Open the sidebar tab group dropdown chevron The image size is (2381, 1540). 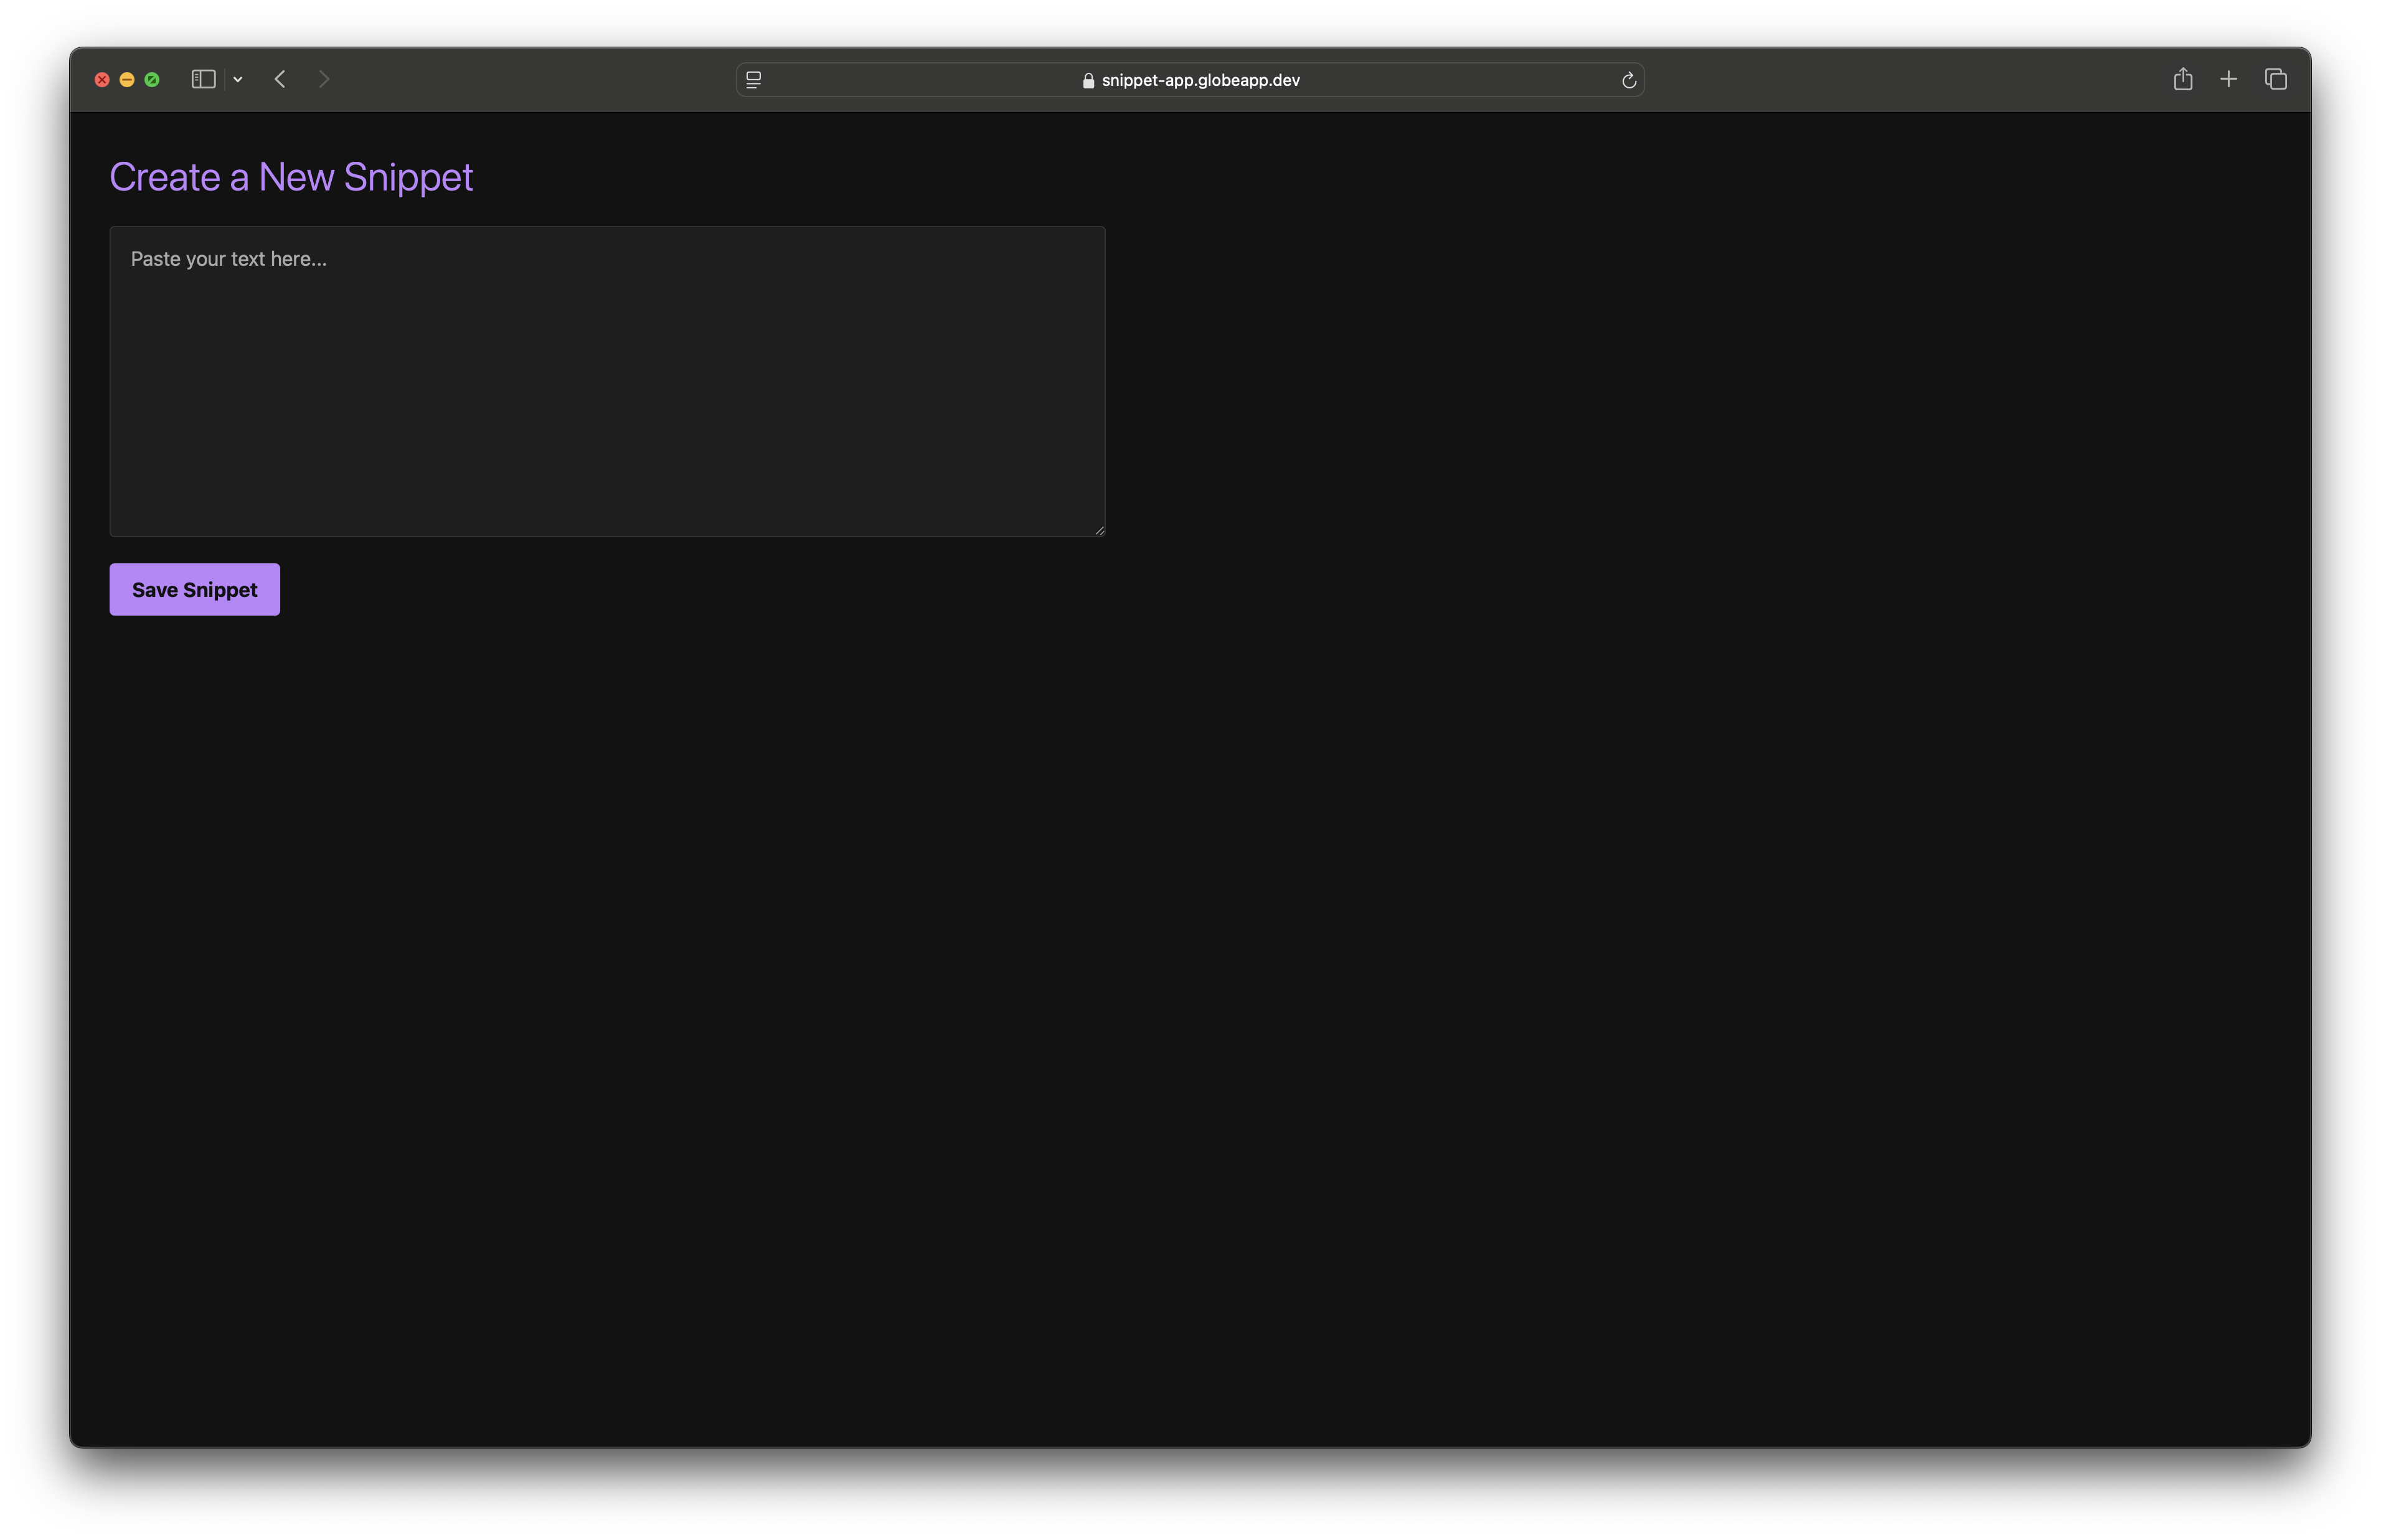point(238,79)
